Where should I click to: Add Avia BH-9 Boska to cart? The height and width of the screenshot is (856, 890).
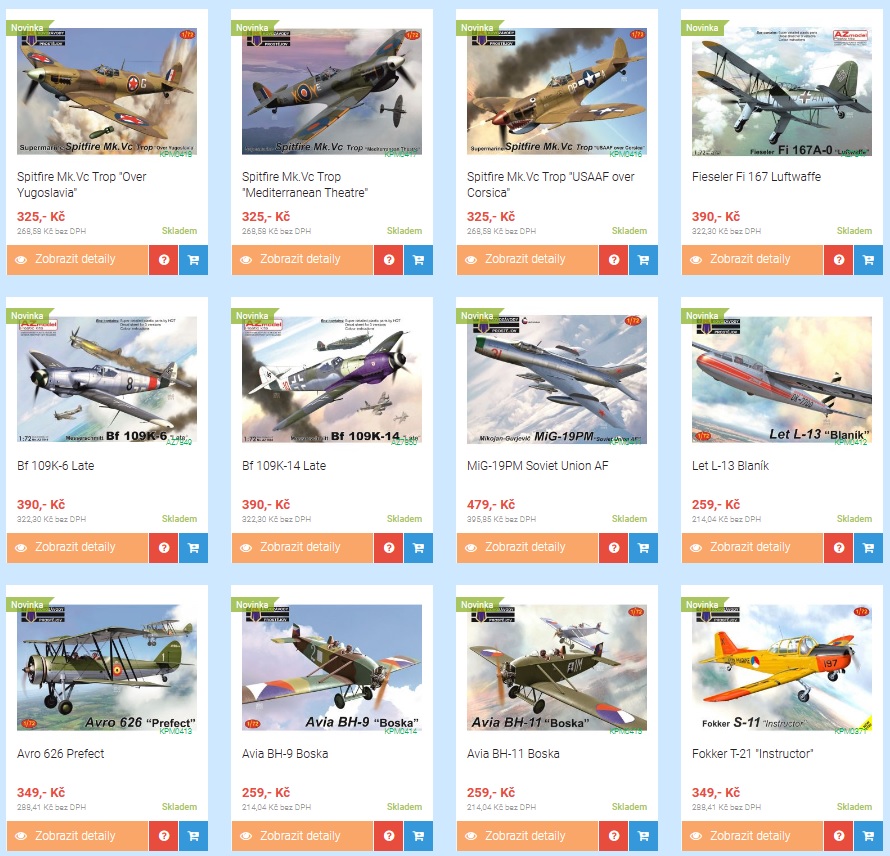click(x=418, y=836)
